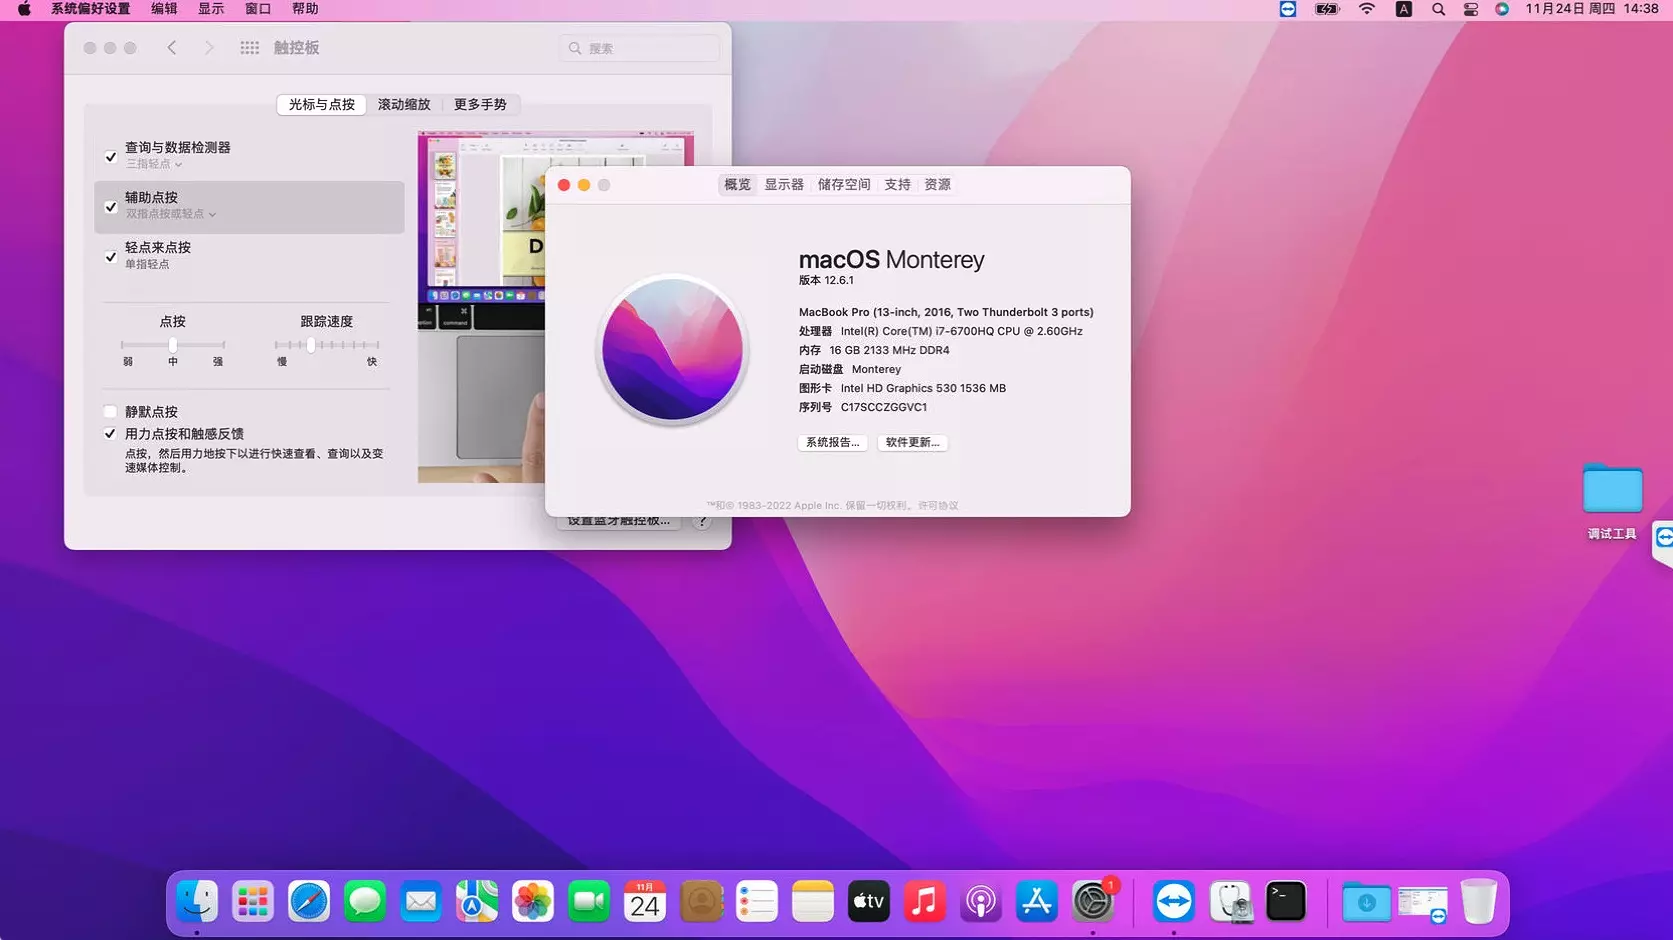Click 系统报告 in About This Mac
This screenshot has width=1673, height=940.
pos(832,442)
